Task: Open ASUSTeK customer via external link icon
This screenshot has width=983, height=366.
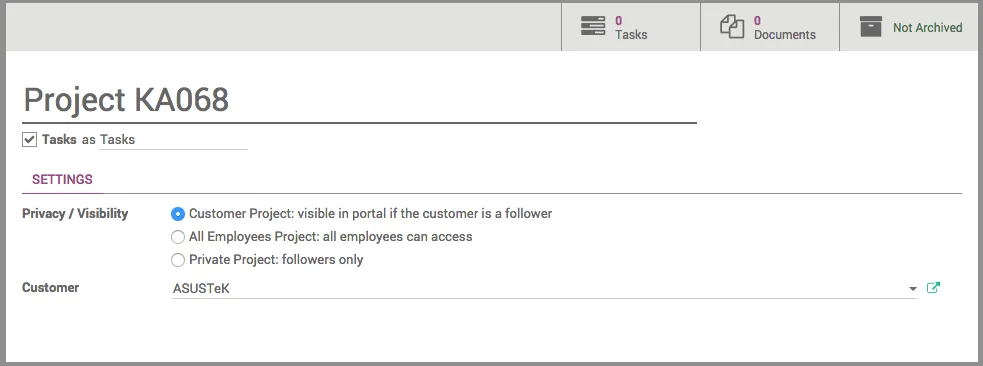Action: tap(933, 288)
